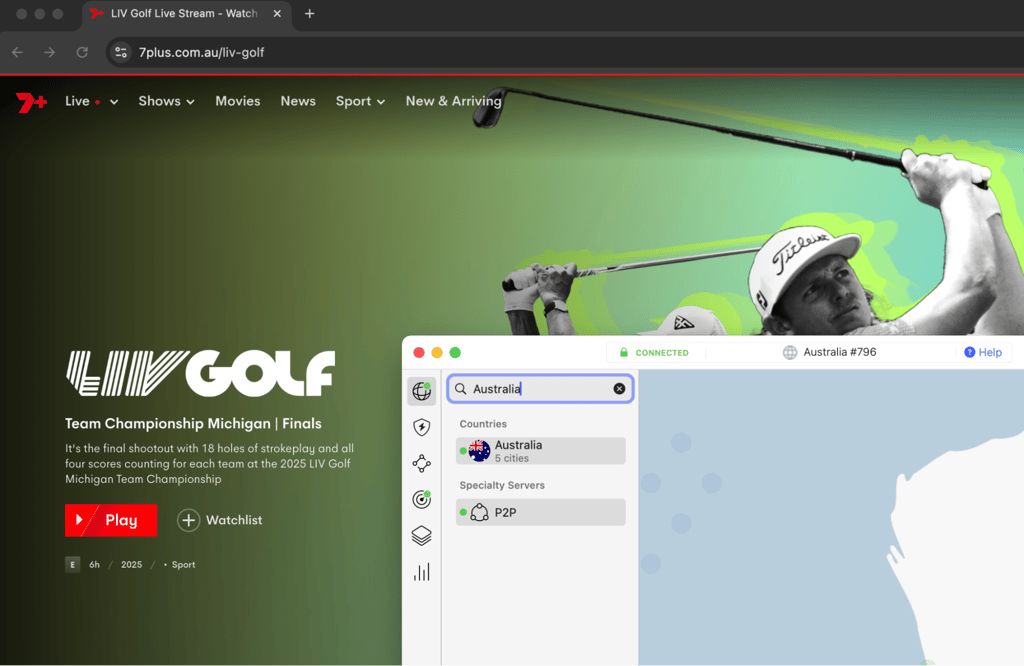The image size is (1024, 666).
Task: Open New & Arriving page
Action: (453, 101)
